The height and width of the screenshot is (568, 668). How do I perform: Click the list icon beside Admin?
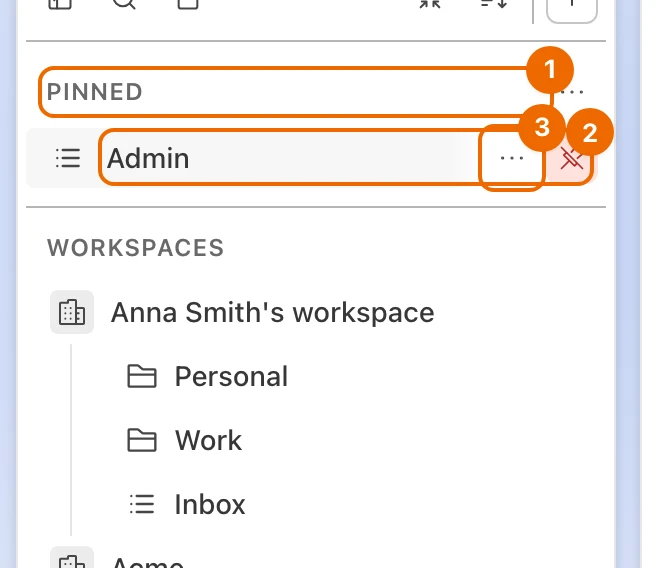(x=68, y=158)
